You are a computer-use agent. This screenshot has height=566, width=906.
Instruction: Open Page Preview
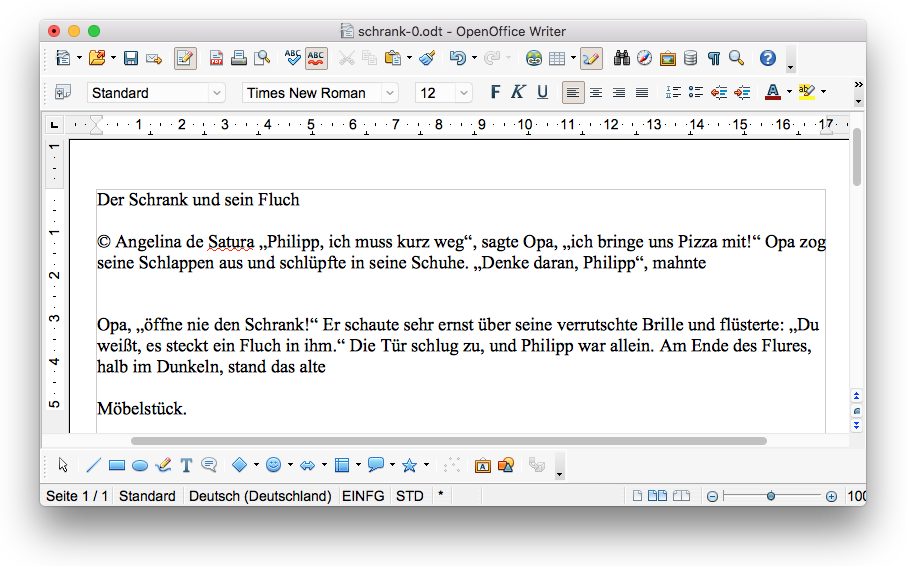pyautogui.click(x=262, y=58)
